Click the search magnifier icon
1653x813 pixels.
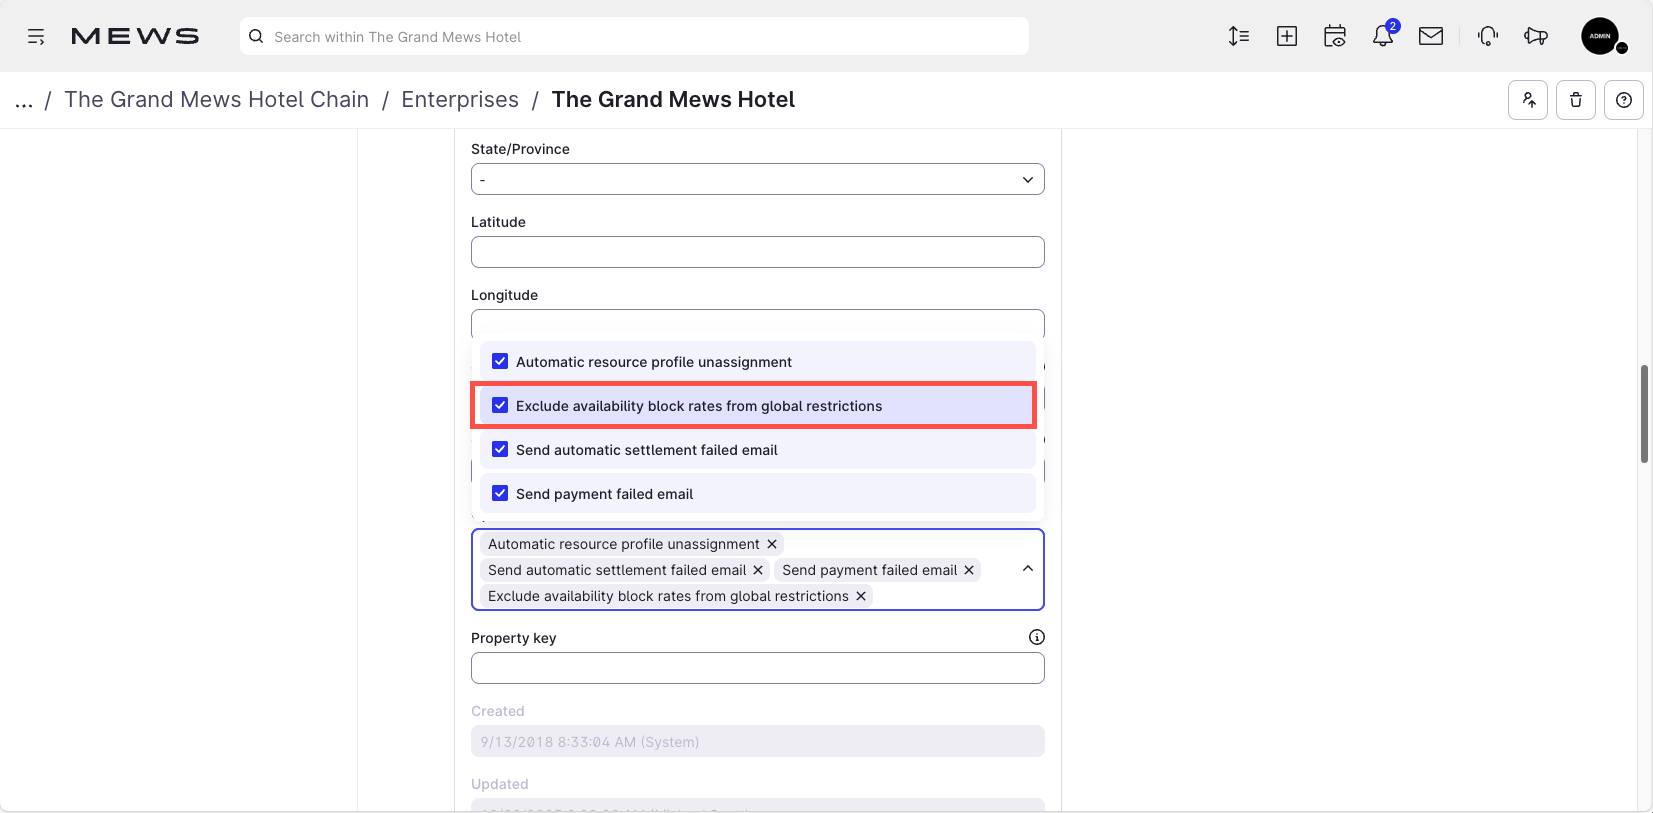coord(256,37)
